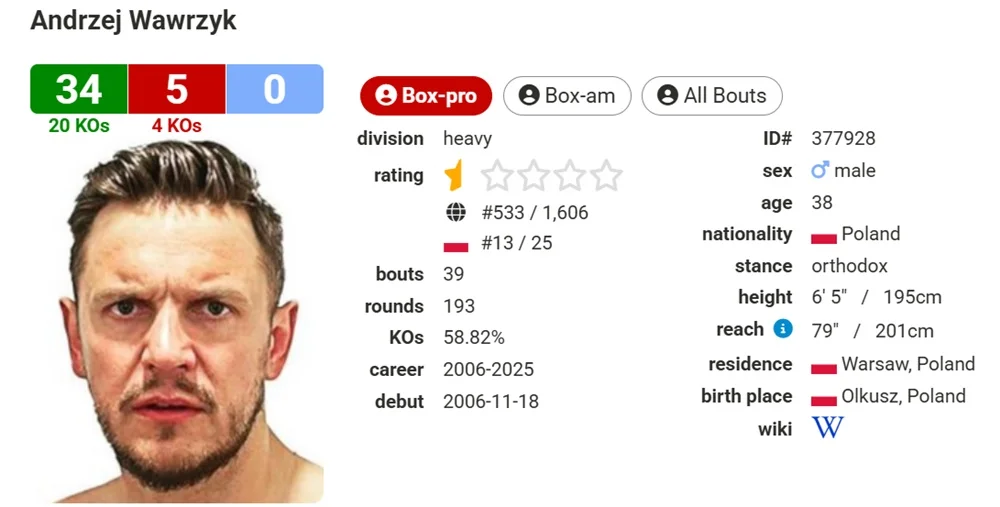This screenshot has height=507, width=1000.
Task: Click the male sex symbol icon
Action: pos(820,171)
